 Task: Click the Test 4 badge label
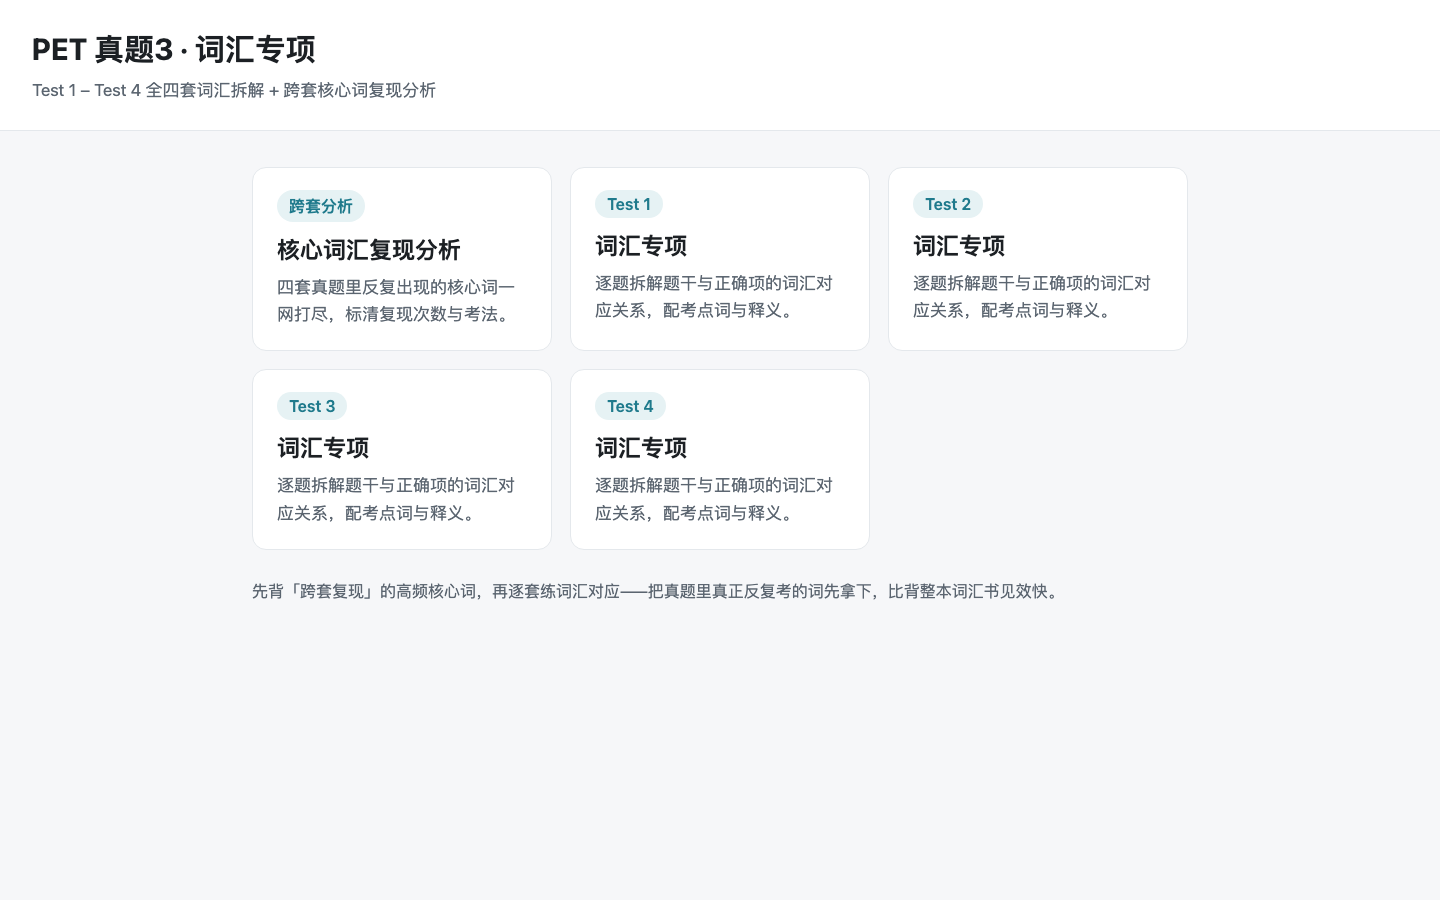pyautogui.click(x=630, y=406)
